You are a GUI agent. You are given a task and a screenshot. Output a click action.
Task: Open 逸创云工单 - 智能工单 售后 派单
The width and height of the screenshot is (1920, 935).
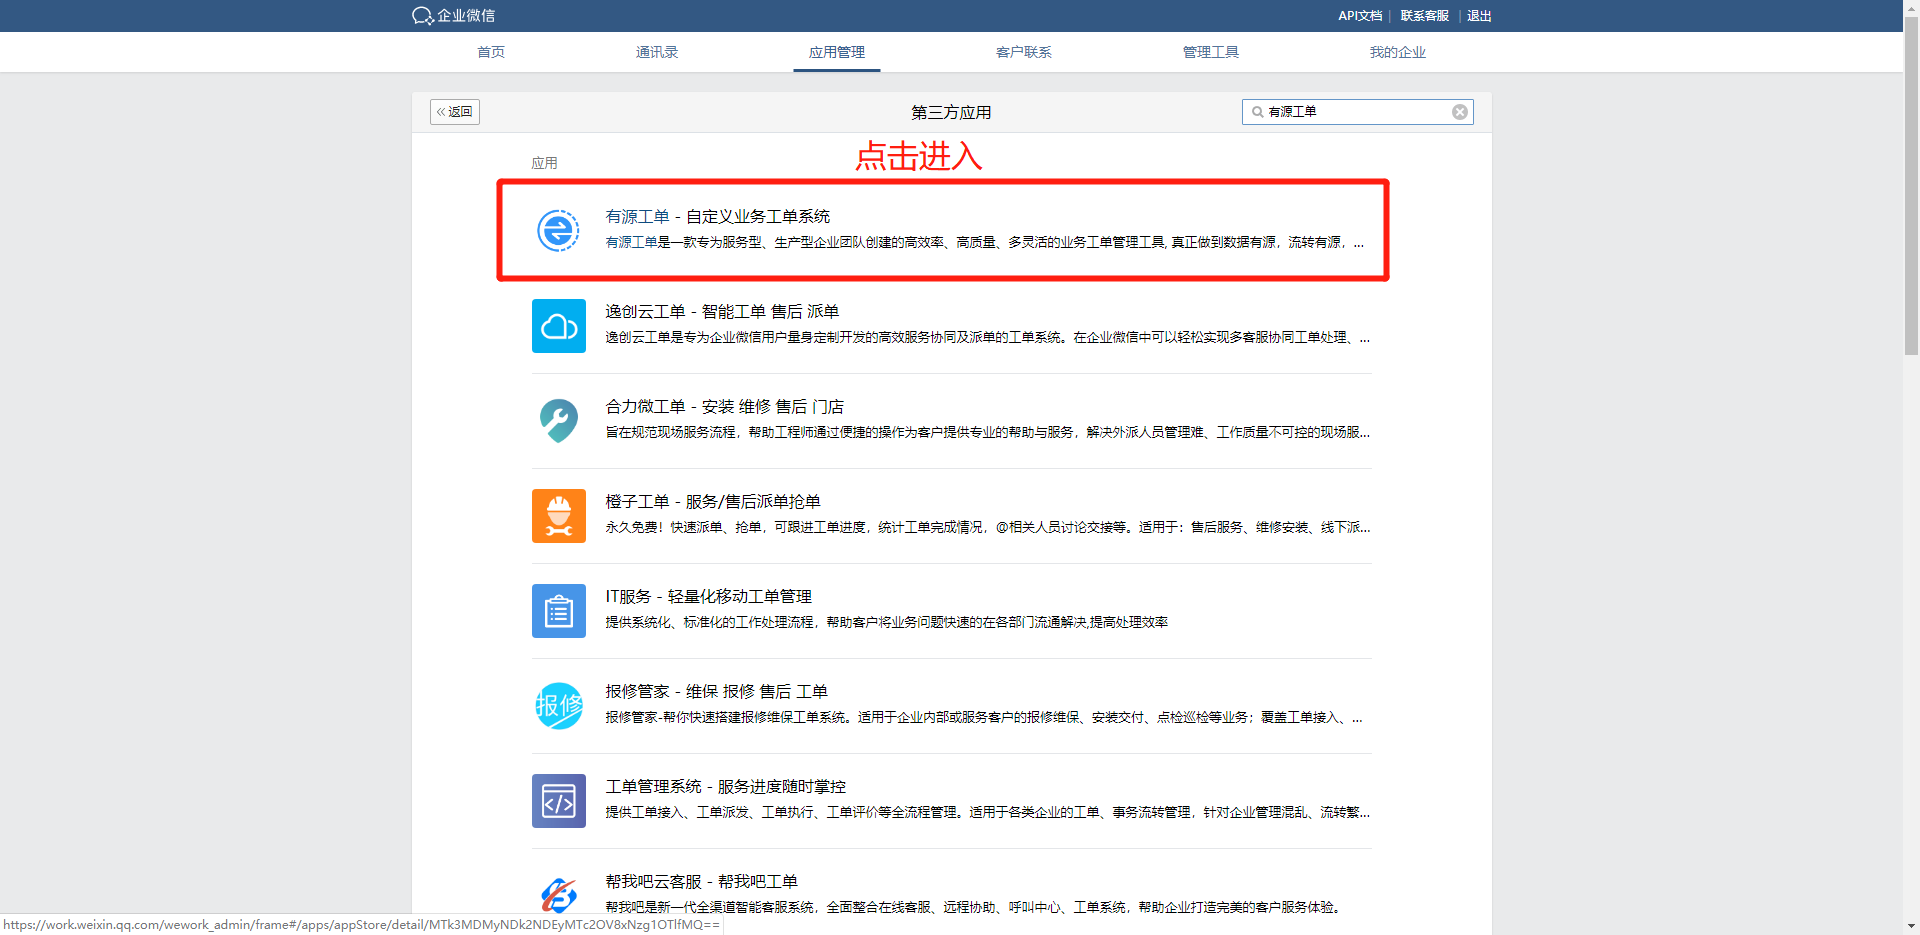point(722,311)
